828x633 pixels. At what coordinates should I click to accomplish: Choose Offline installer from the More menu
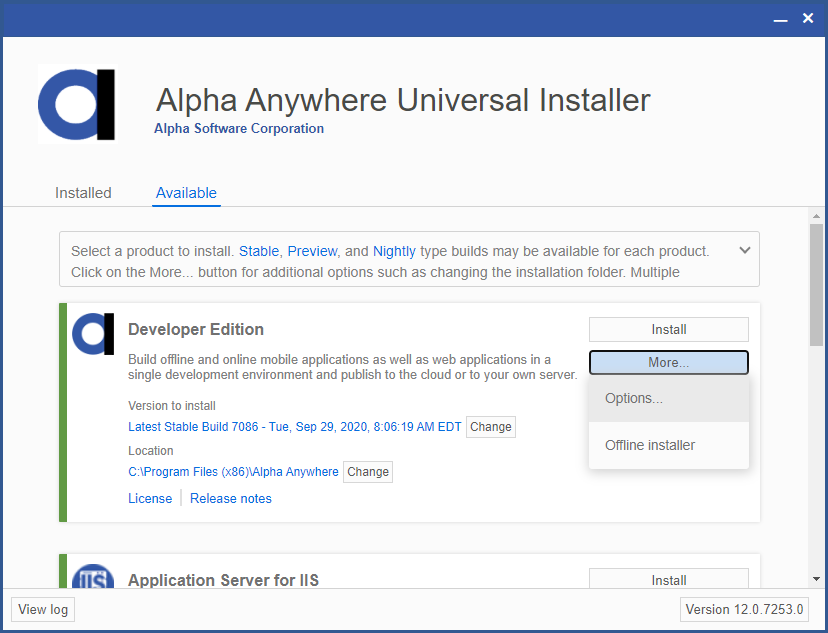(669, 445)
